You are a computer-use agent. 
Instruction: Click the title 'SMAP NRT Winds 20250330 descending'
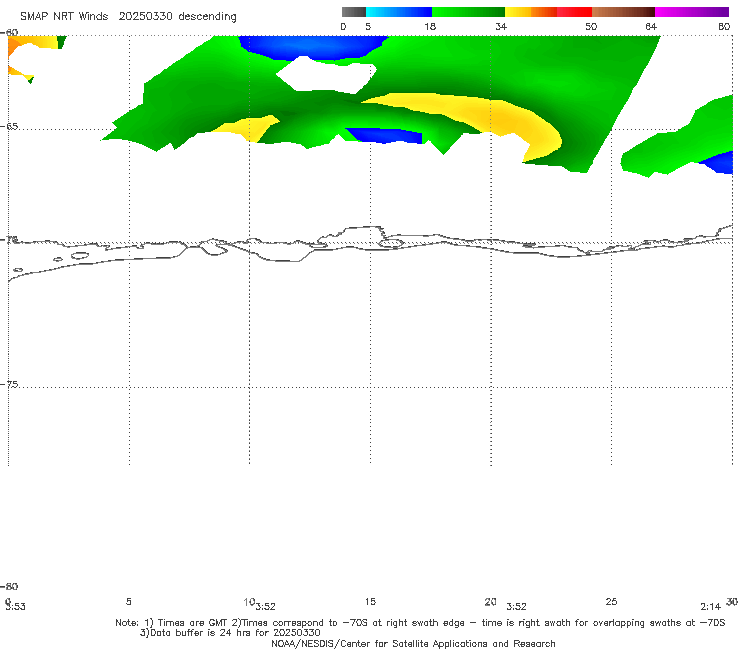coord(128,16)
